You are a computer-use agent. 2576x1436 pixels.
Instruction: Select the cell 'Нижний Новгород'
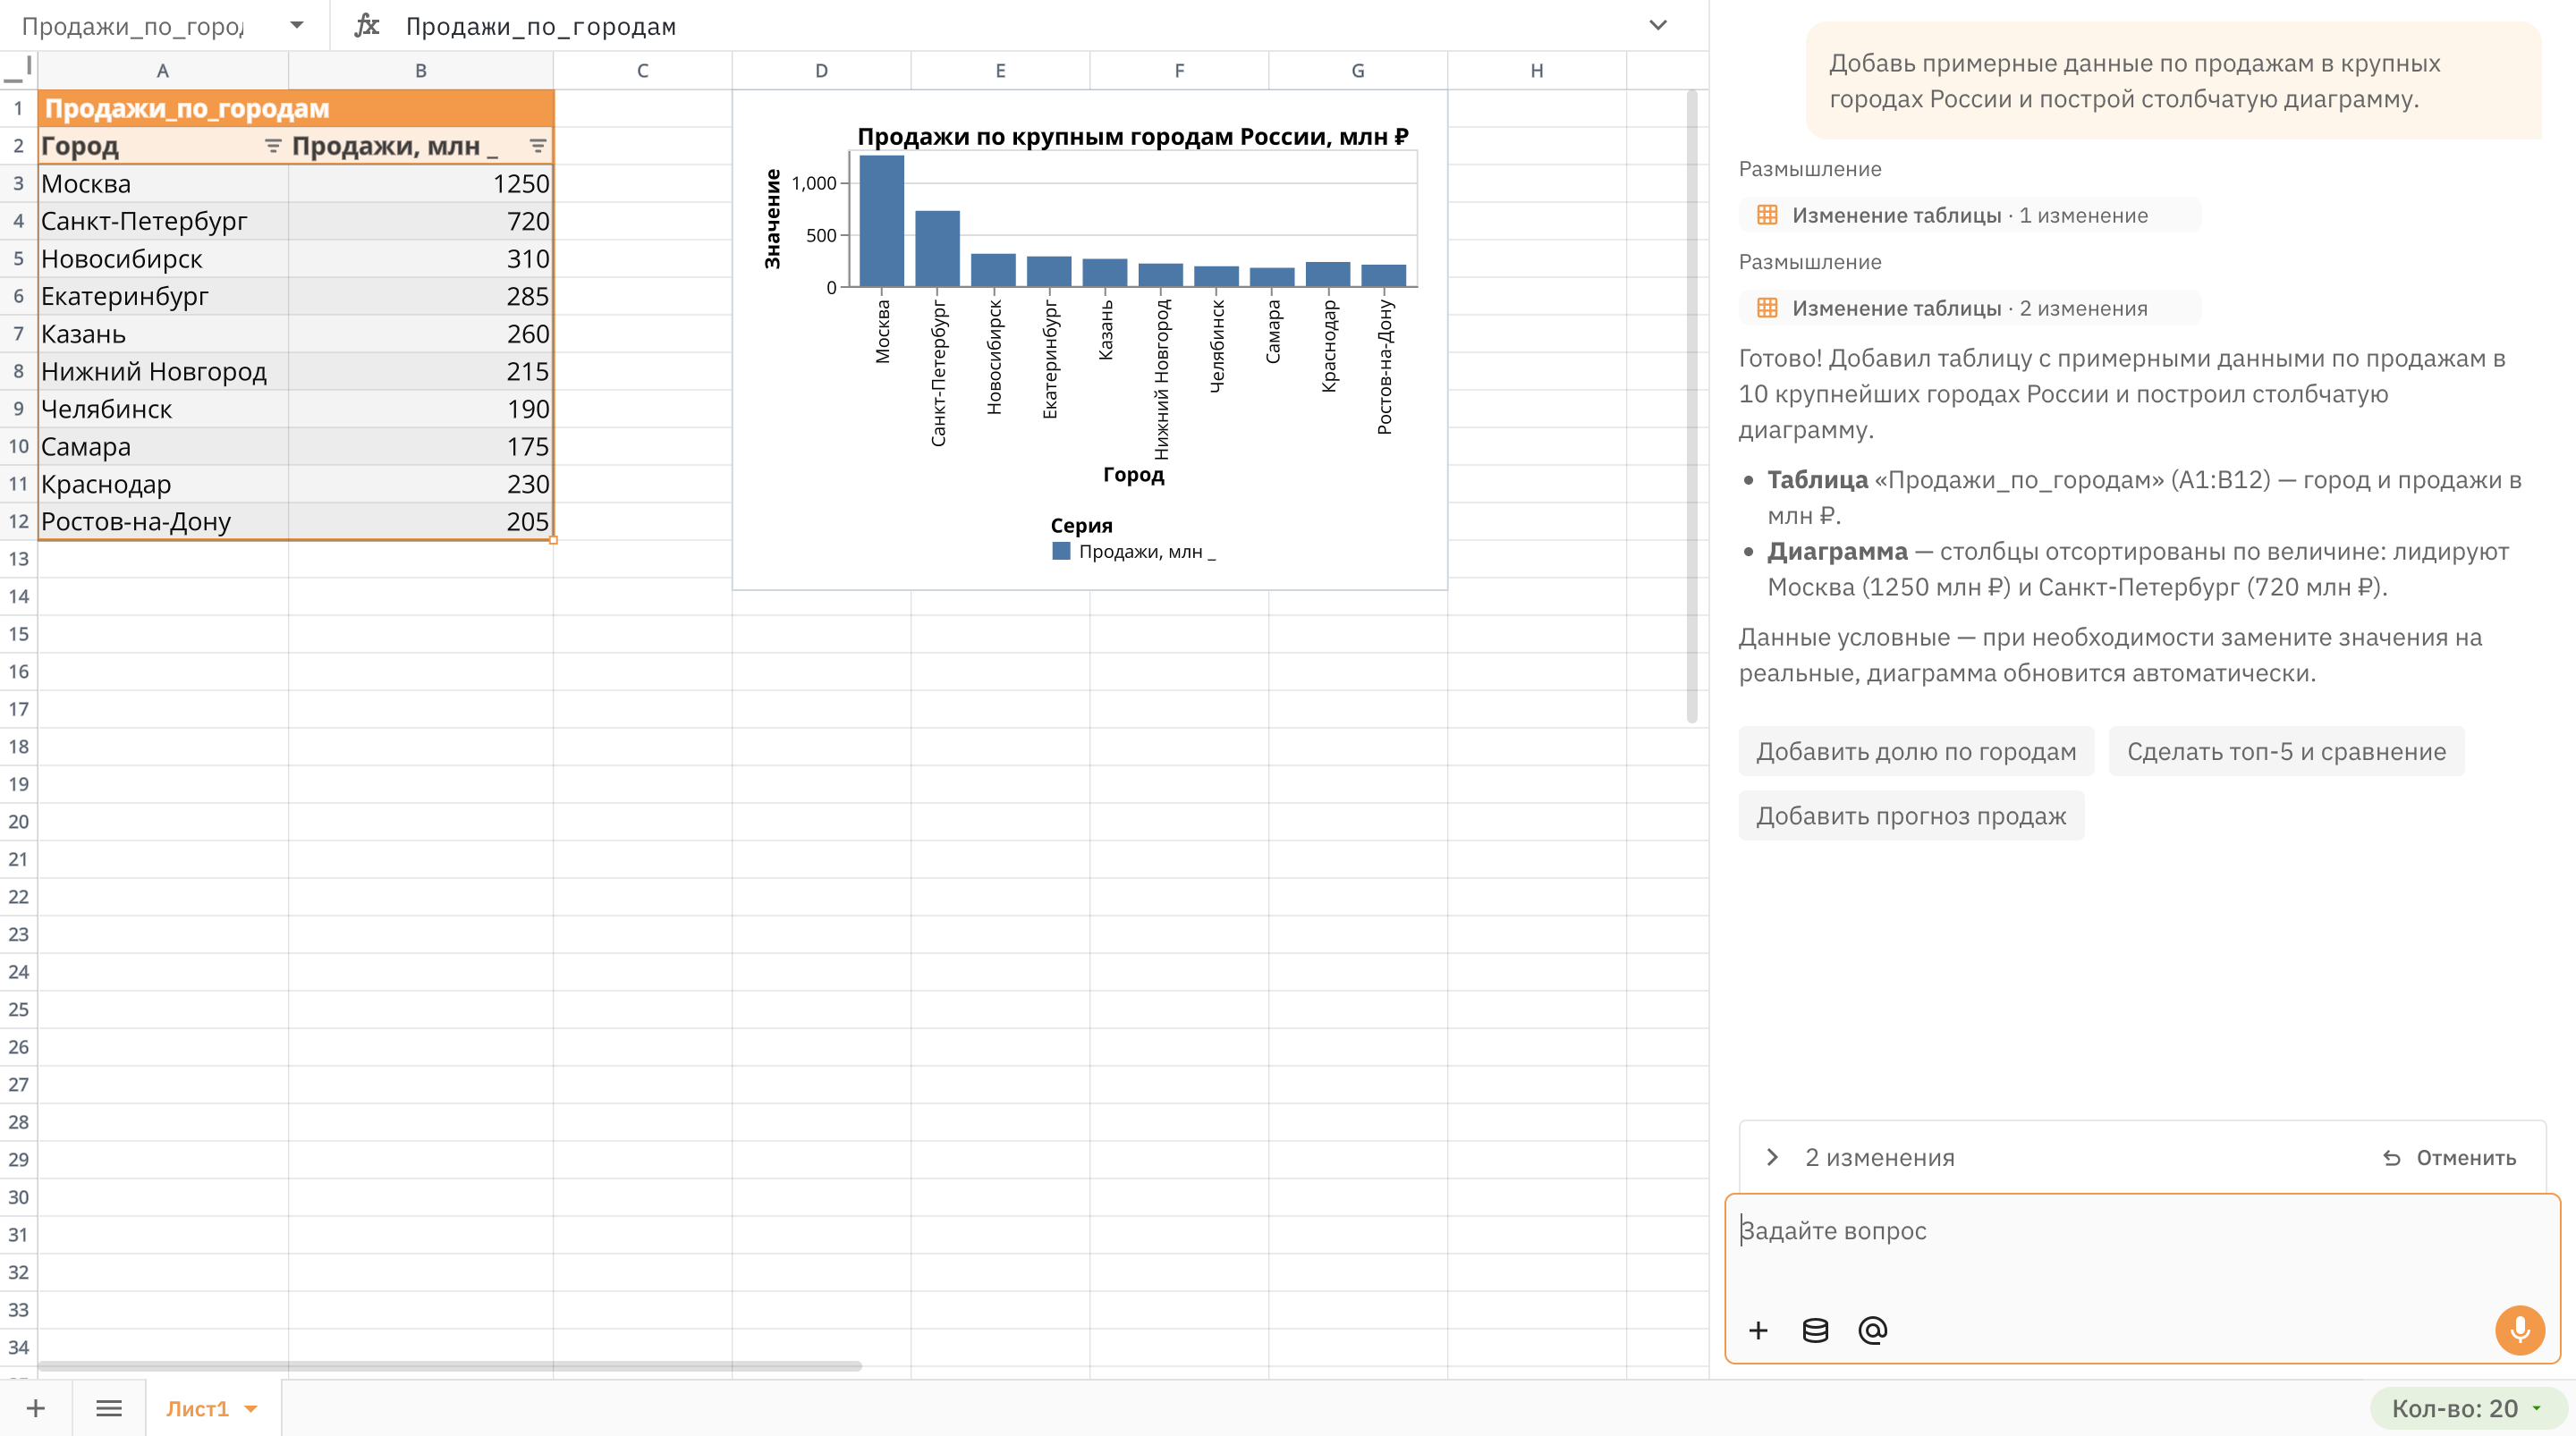[x=163, y=371]
